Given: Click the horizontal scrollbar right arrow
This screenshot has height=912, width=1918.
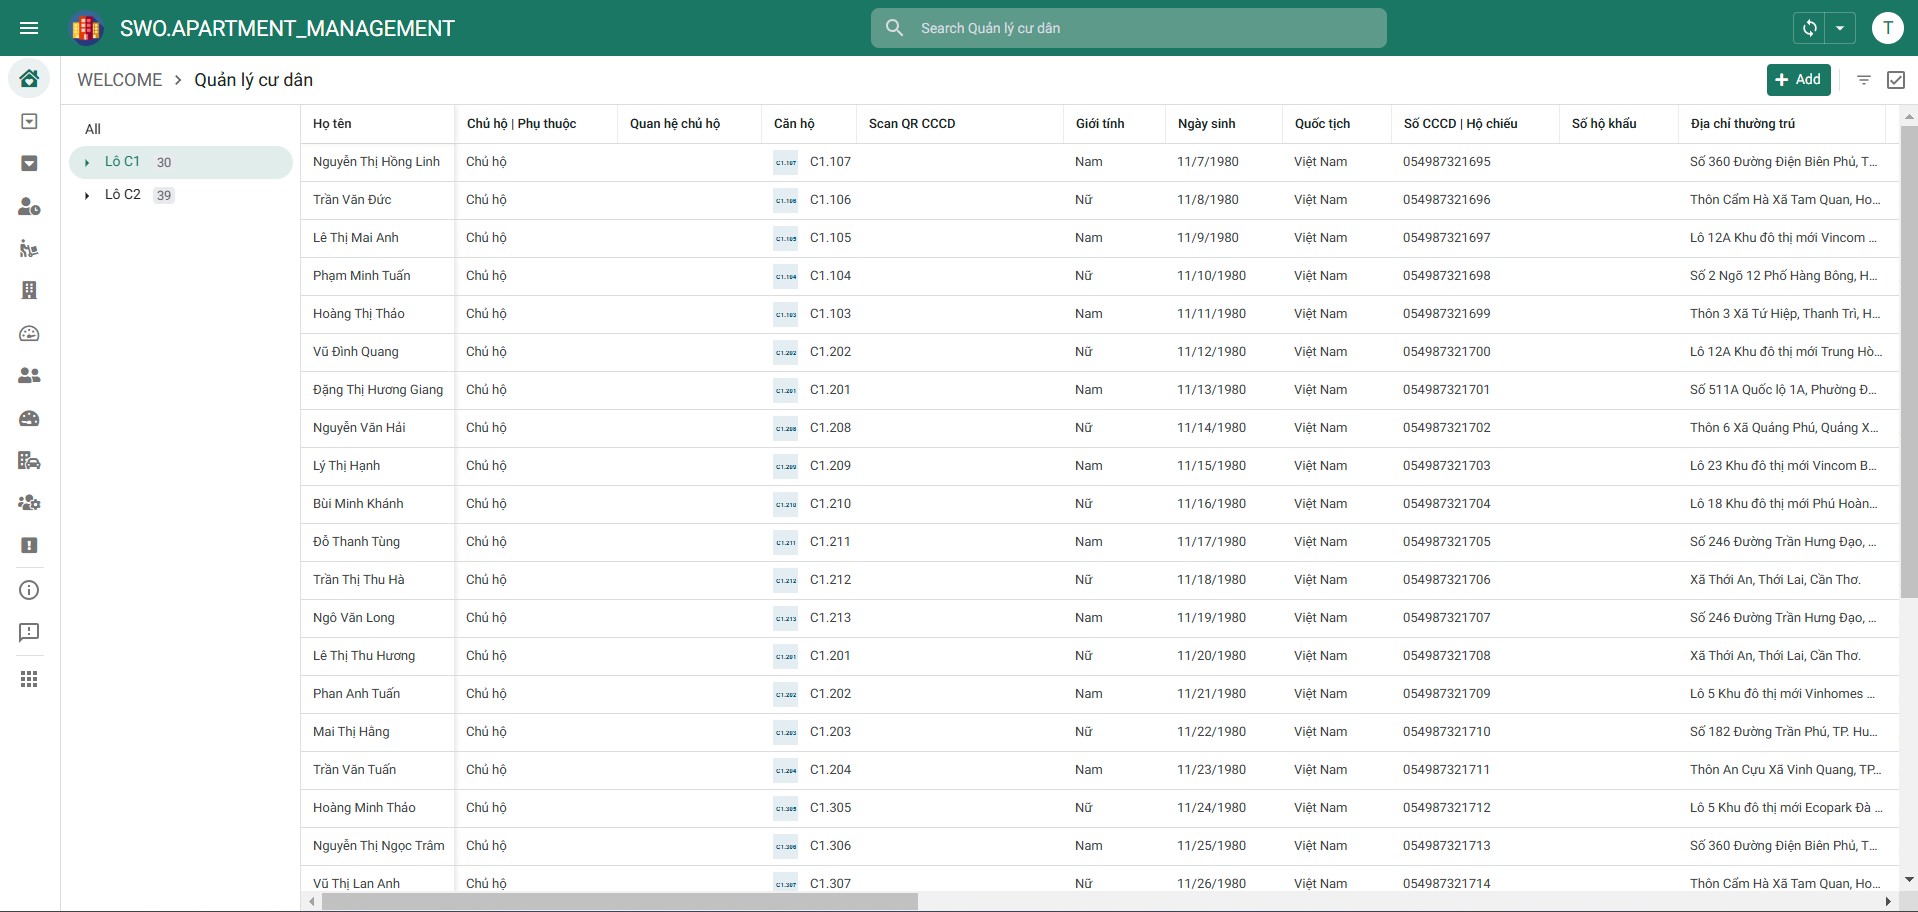Looking at the screenshot, I should coord(1889,902).
